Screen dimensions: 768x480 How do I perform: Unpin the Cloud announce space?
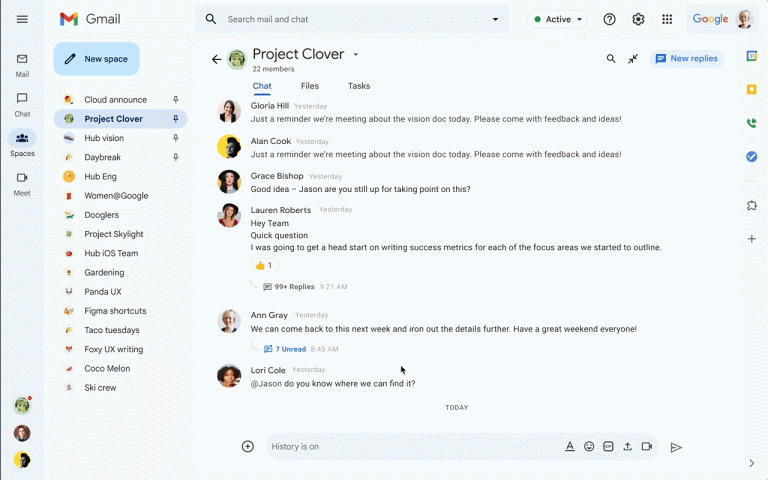pos(176,100)
